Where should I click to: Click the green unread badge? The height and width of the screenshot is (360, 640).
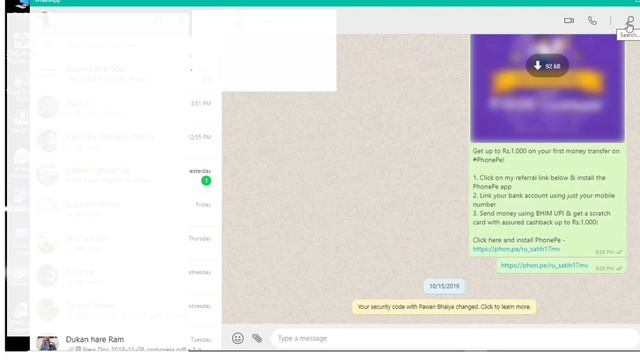pyautogui.click(x=206, y=180)
